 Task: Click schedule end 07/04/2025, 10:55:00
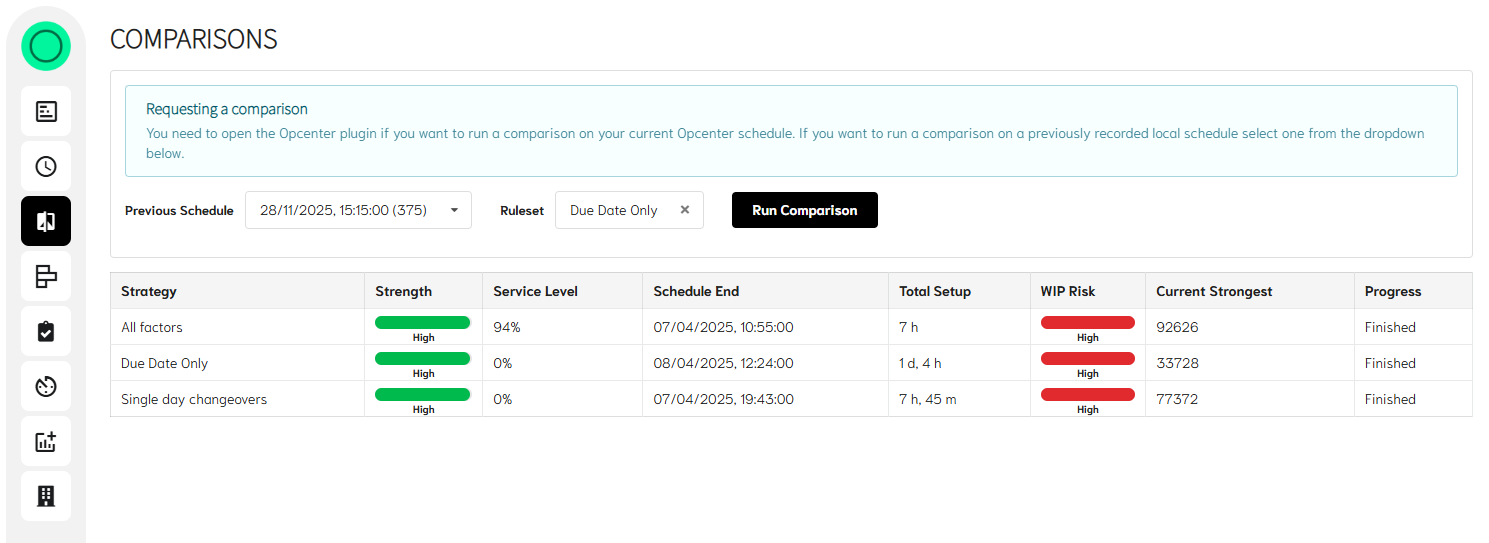click(724, 327)
